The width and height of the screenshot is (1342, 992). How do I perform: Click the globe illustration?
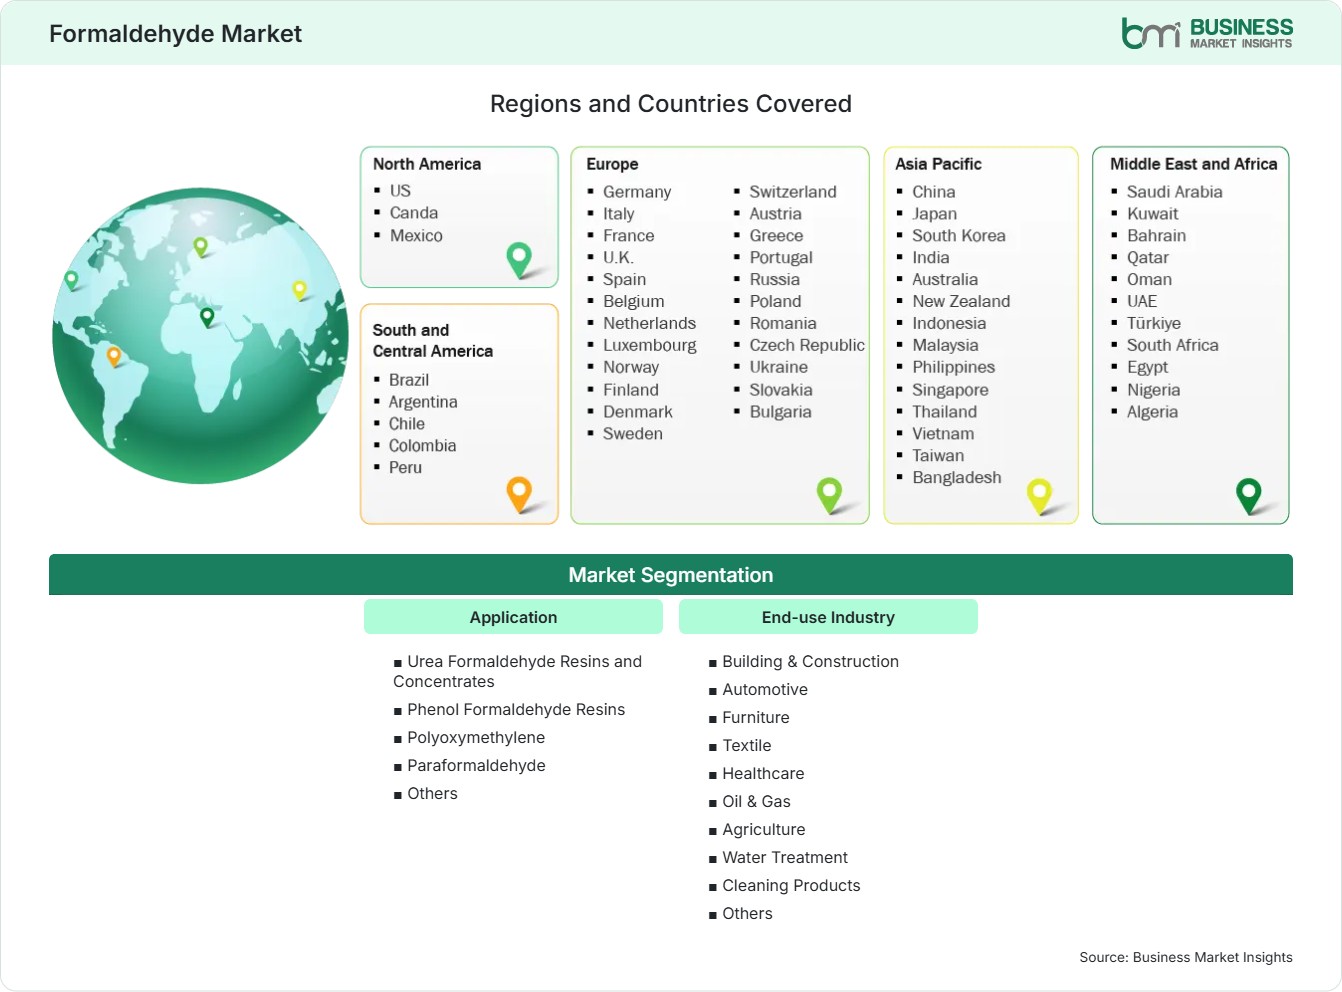tap(200, 335)
